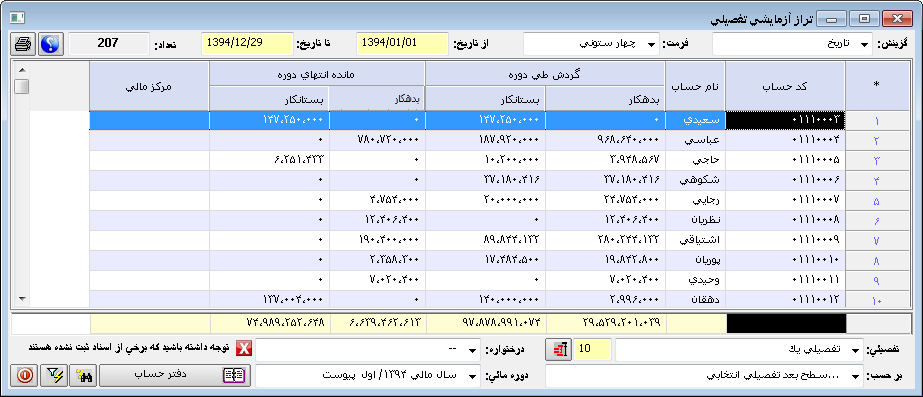
Task: Click row number 7 cell
Action: pyautogui.click(x=876, y=241)
